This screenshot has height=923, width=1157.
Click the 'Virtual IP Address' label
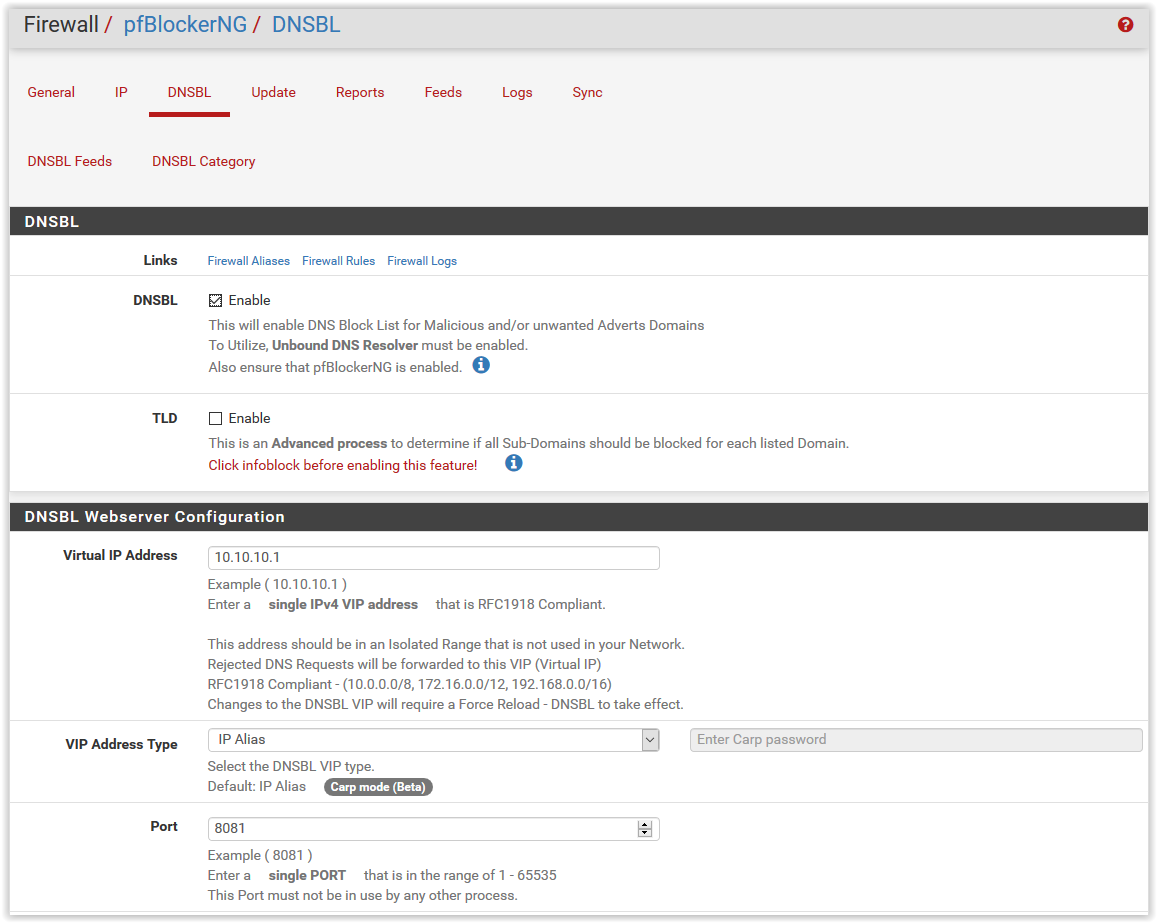(120, 556)
